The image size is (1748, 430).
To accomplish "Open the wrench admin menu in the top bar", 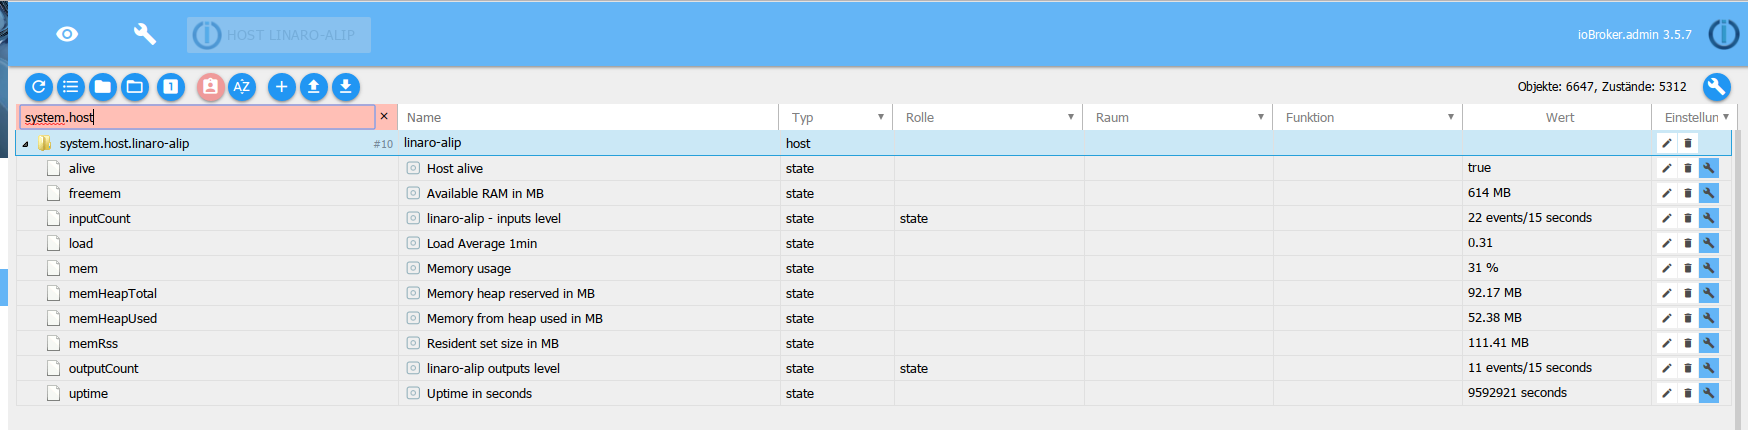I will click(145, 34).
